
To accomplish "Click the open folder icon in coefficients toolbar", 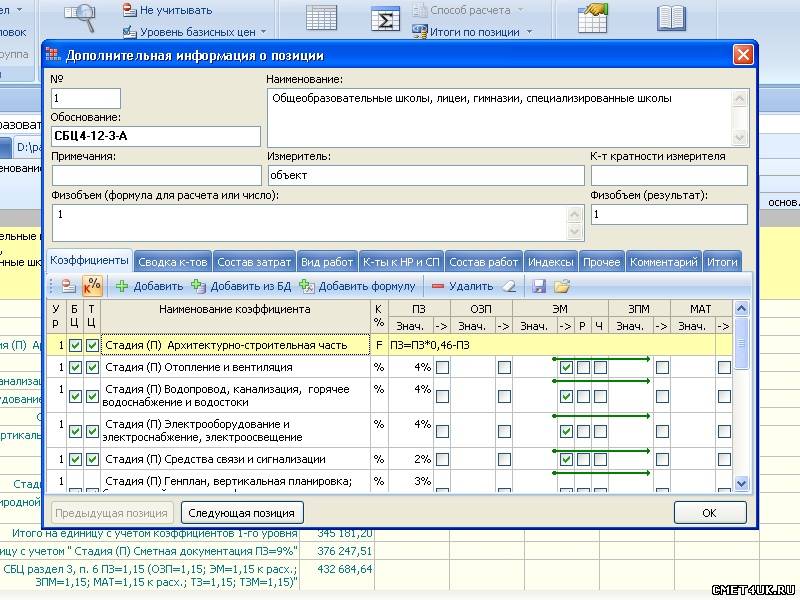I will point(562,286).
